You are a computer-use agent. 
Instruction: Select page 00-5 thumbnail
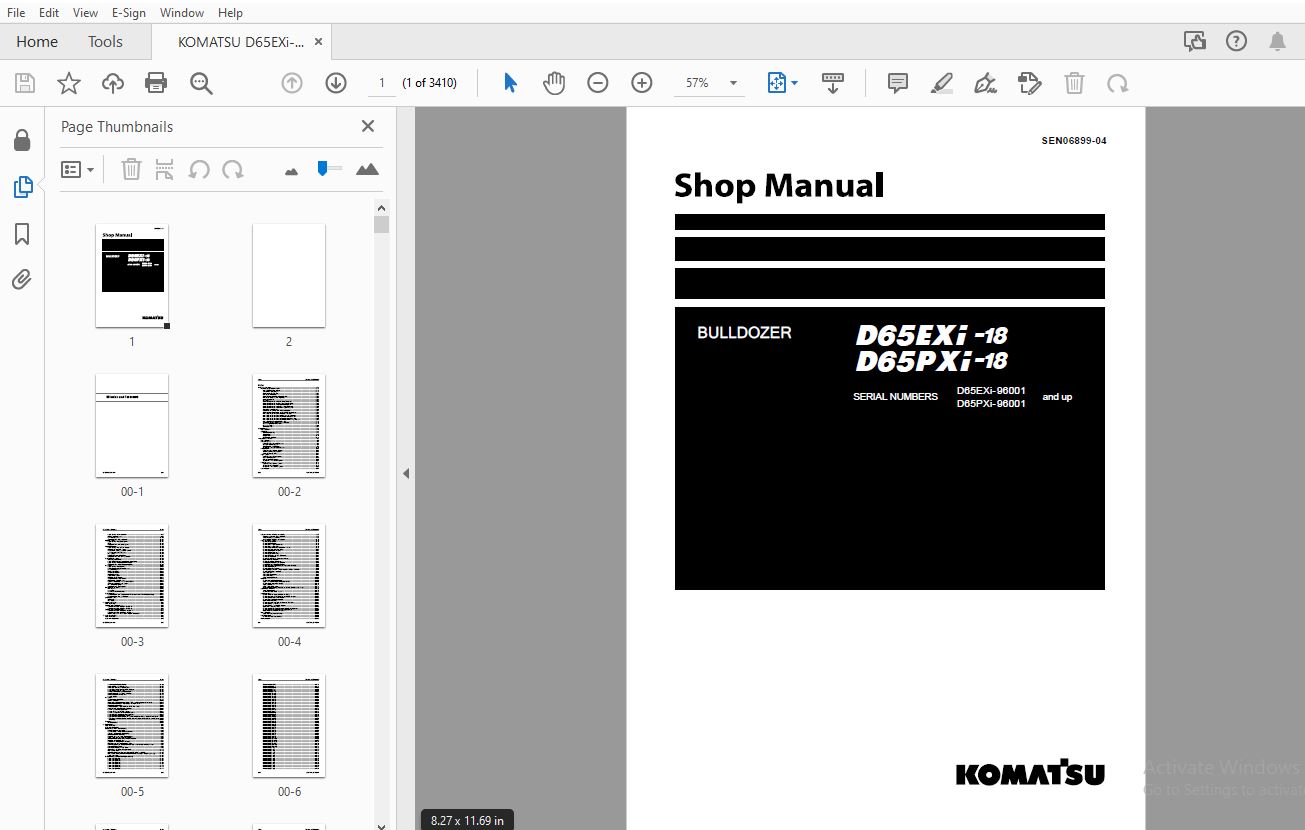point(132,726)
